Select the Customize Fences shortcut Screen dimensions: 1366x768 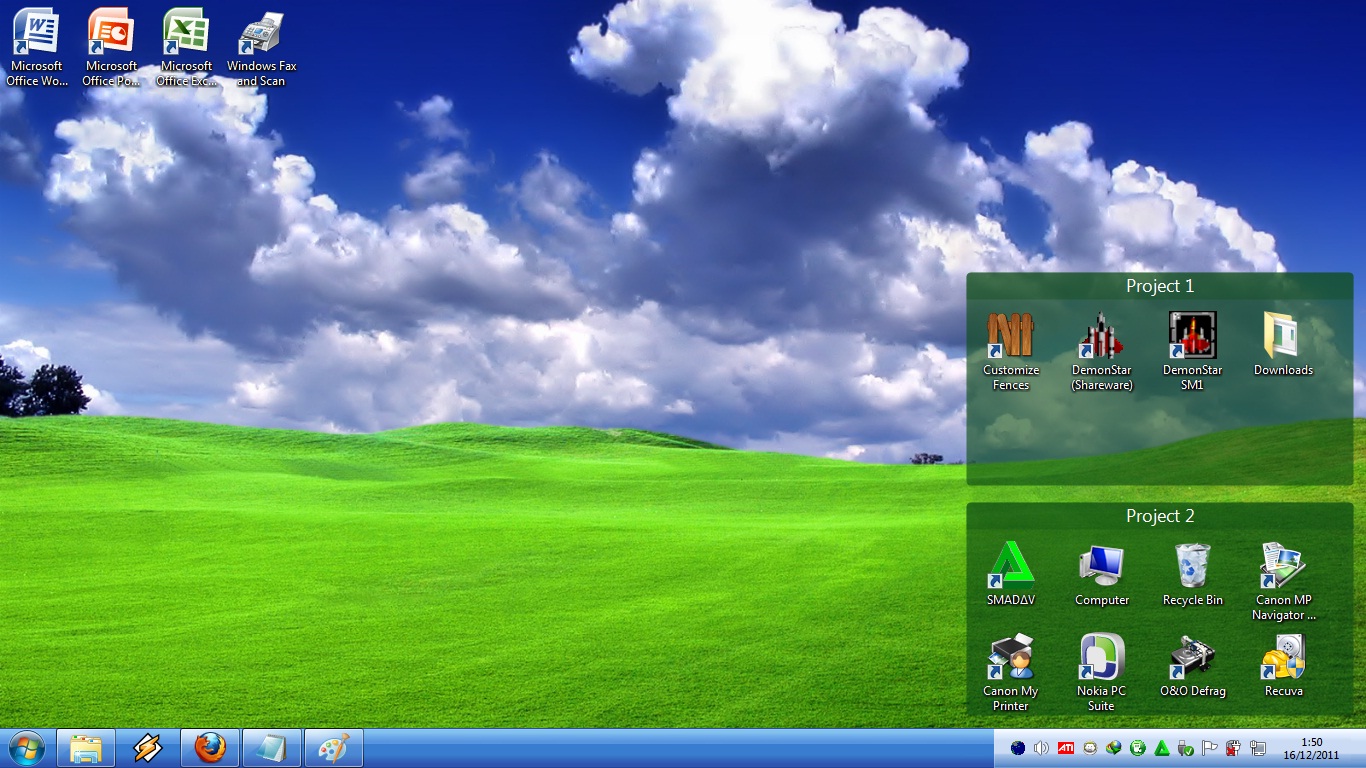[x=1011, y=350]
